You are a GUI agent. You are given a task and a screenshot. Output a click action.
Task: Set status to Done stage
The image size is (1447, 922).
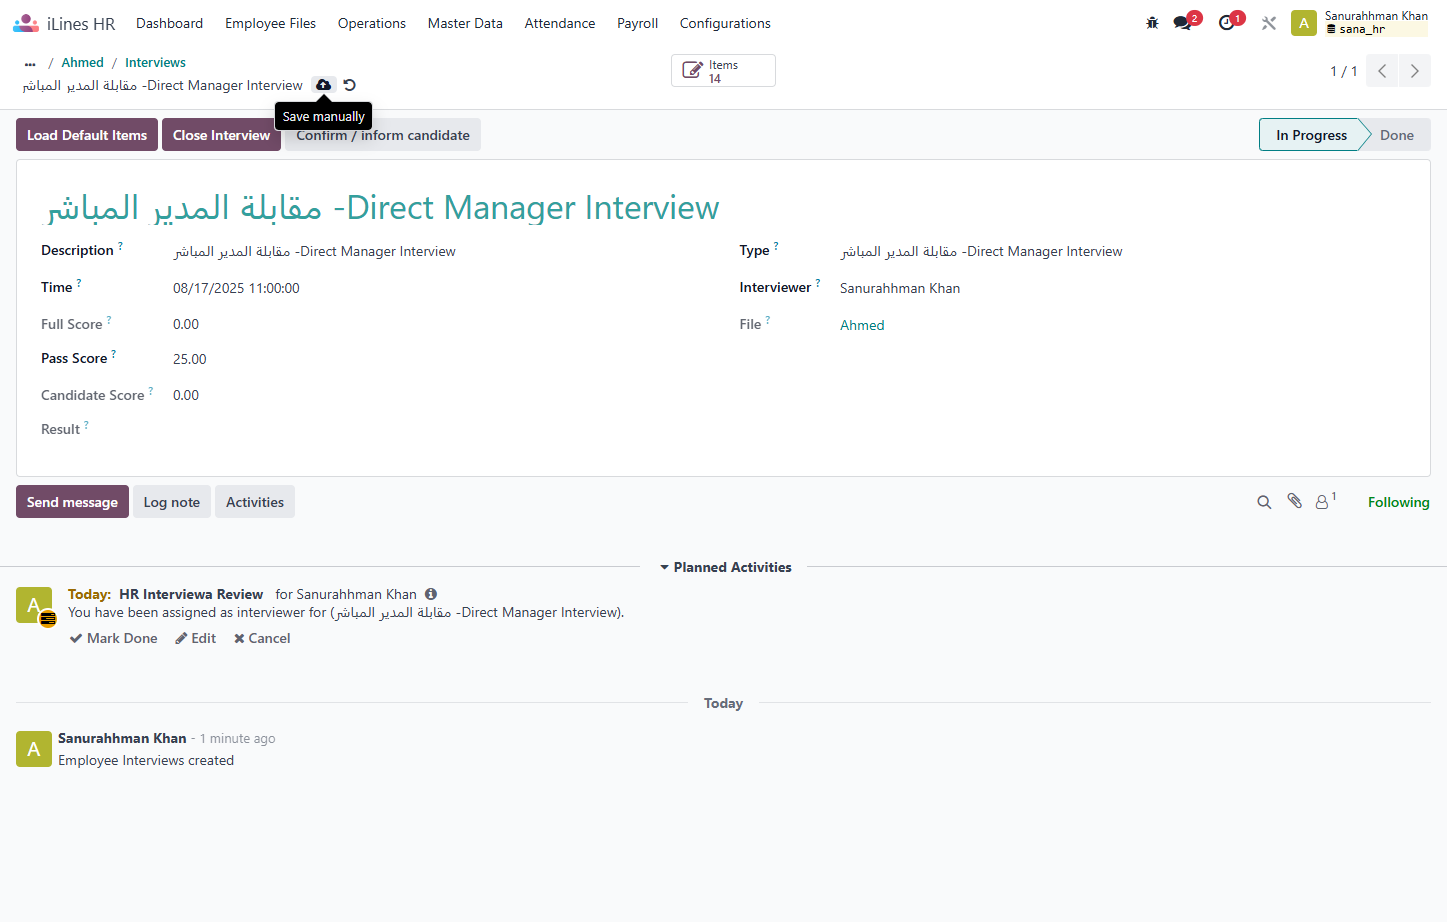tap(1397, 135)
